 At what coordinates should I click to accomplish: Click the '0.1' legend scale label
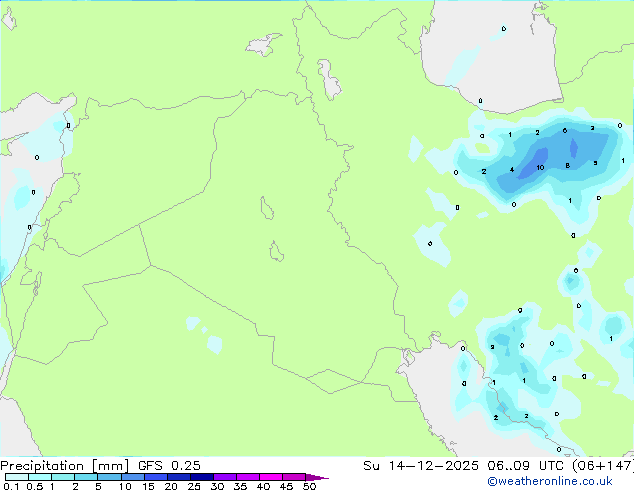click(9, 486)
